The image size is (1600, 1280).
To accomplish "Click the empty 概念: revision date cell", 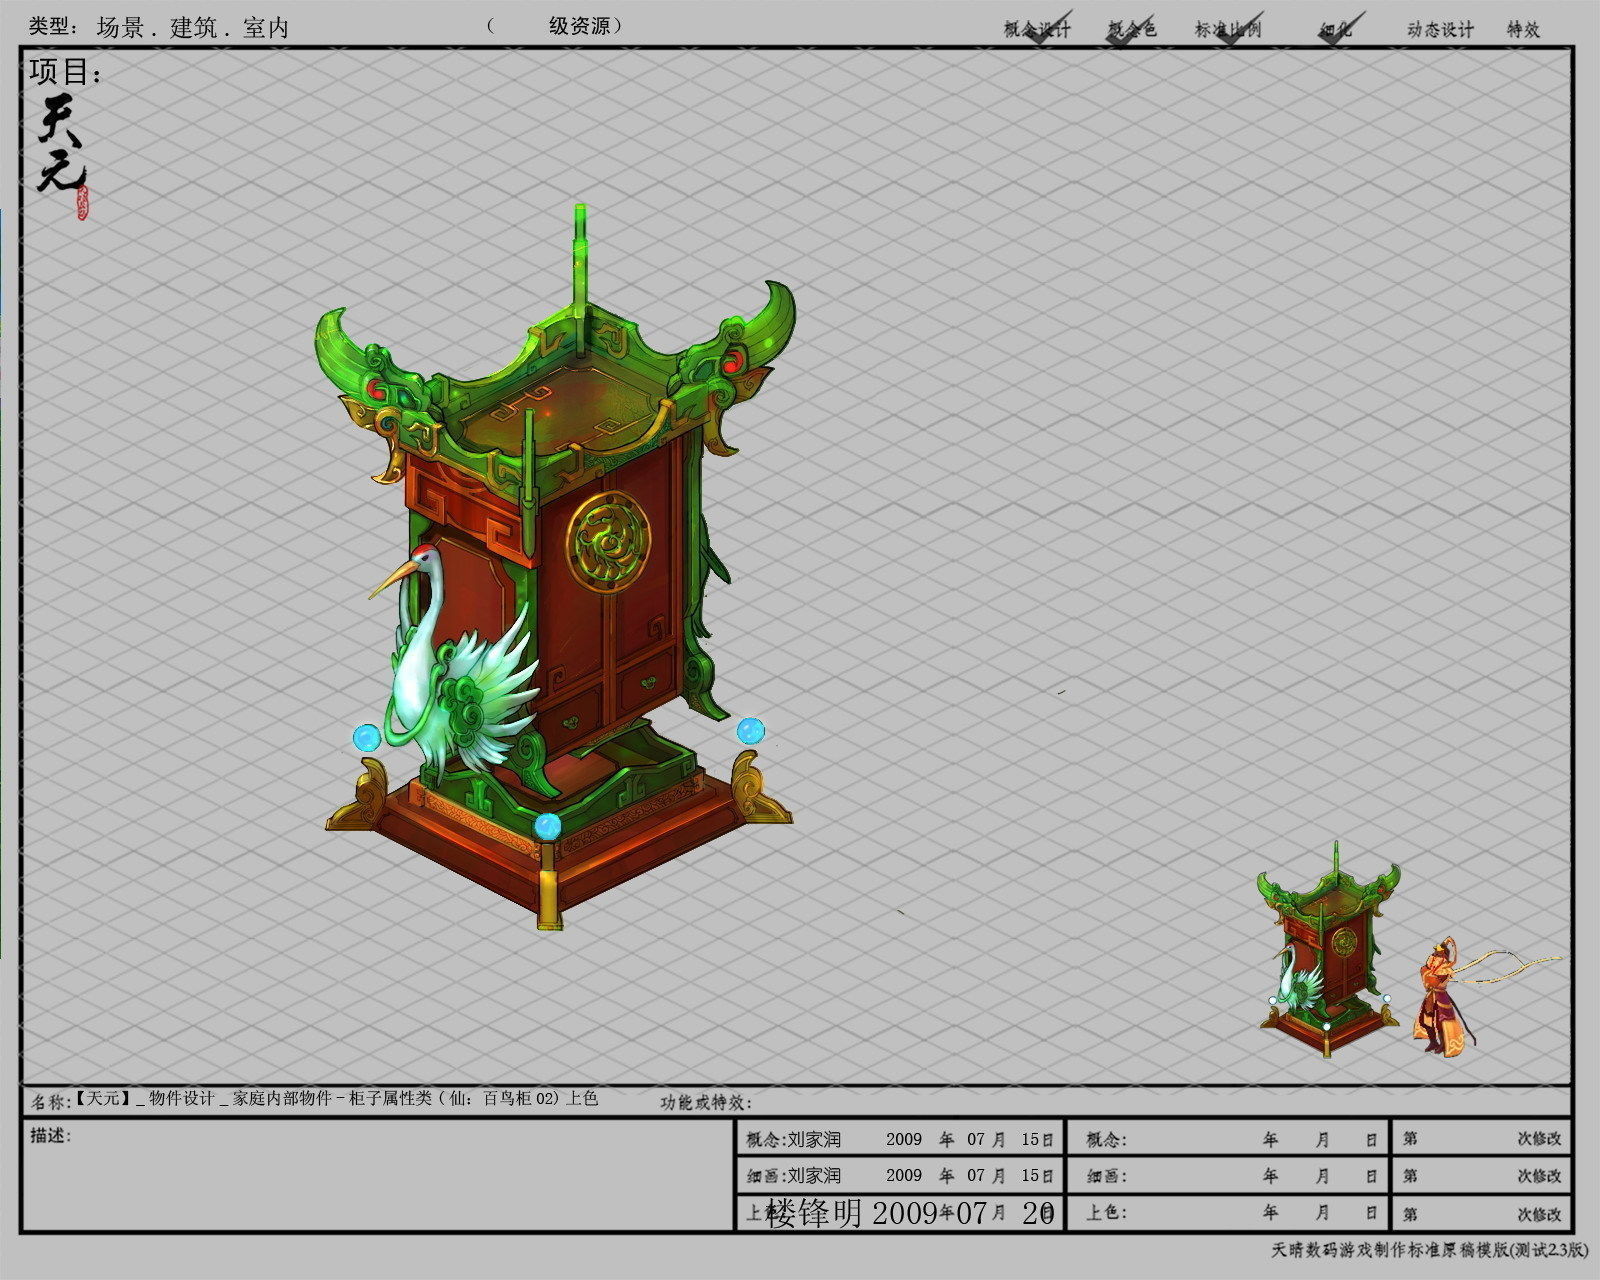I will coord(1228,1138).
